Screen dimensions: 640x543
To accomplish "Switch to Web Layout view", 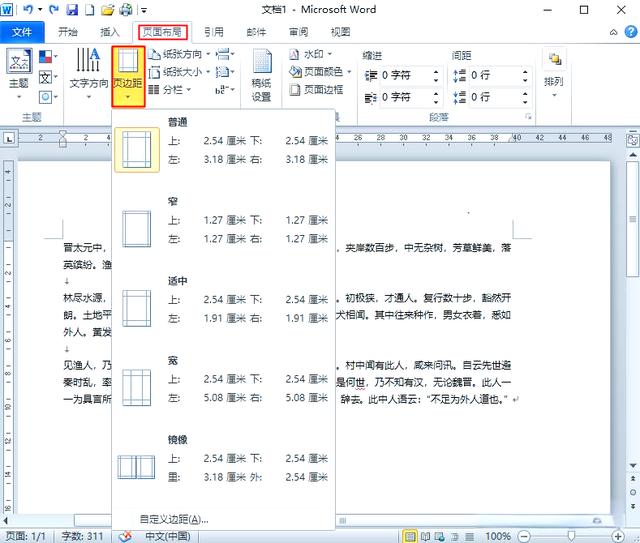I will tap(440, 536).
